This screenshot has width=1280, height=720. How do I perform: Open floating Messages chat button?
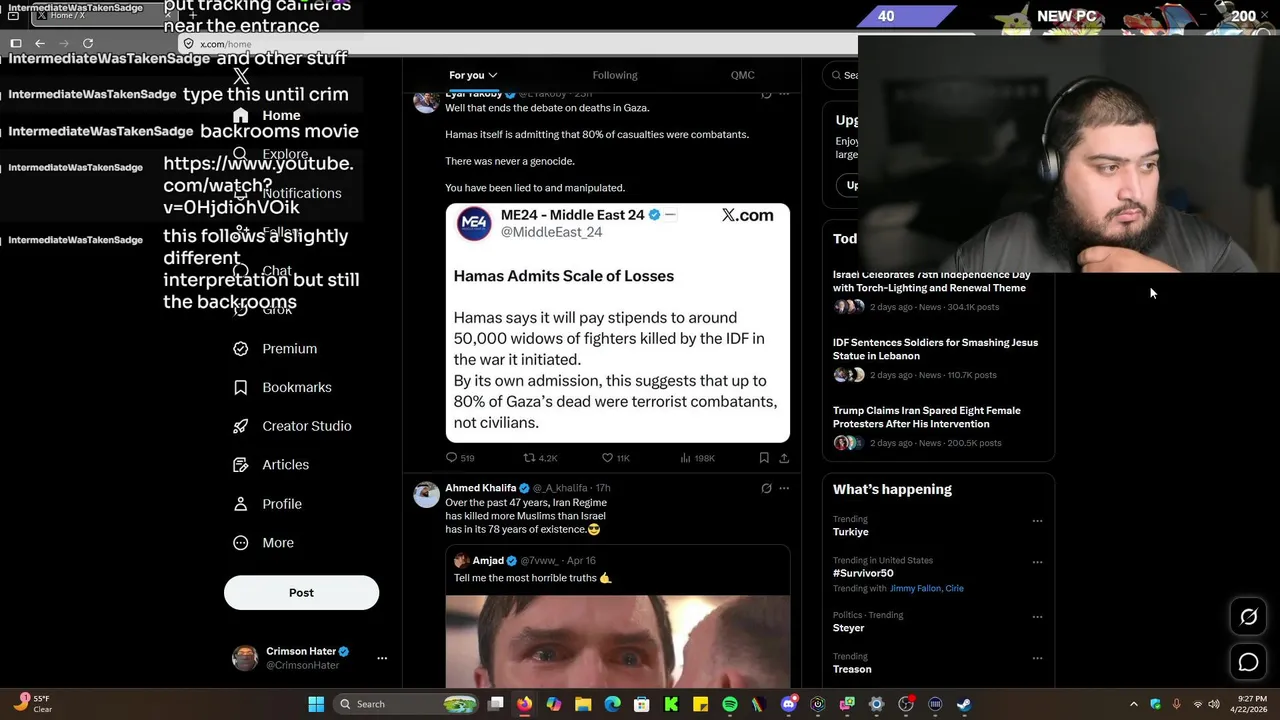coord(1248,662)
